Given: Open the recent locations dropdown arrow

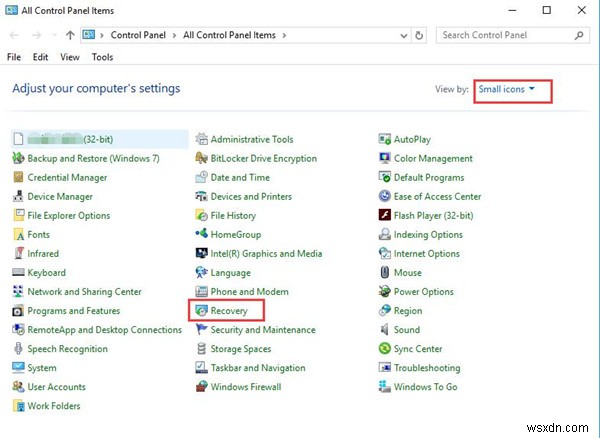Looking at the screenshot, I should click(x=54, y=35).
